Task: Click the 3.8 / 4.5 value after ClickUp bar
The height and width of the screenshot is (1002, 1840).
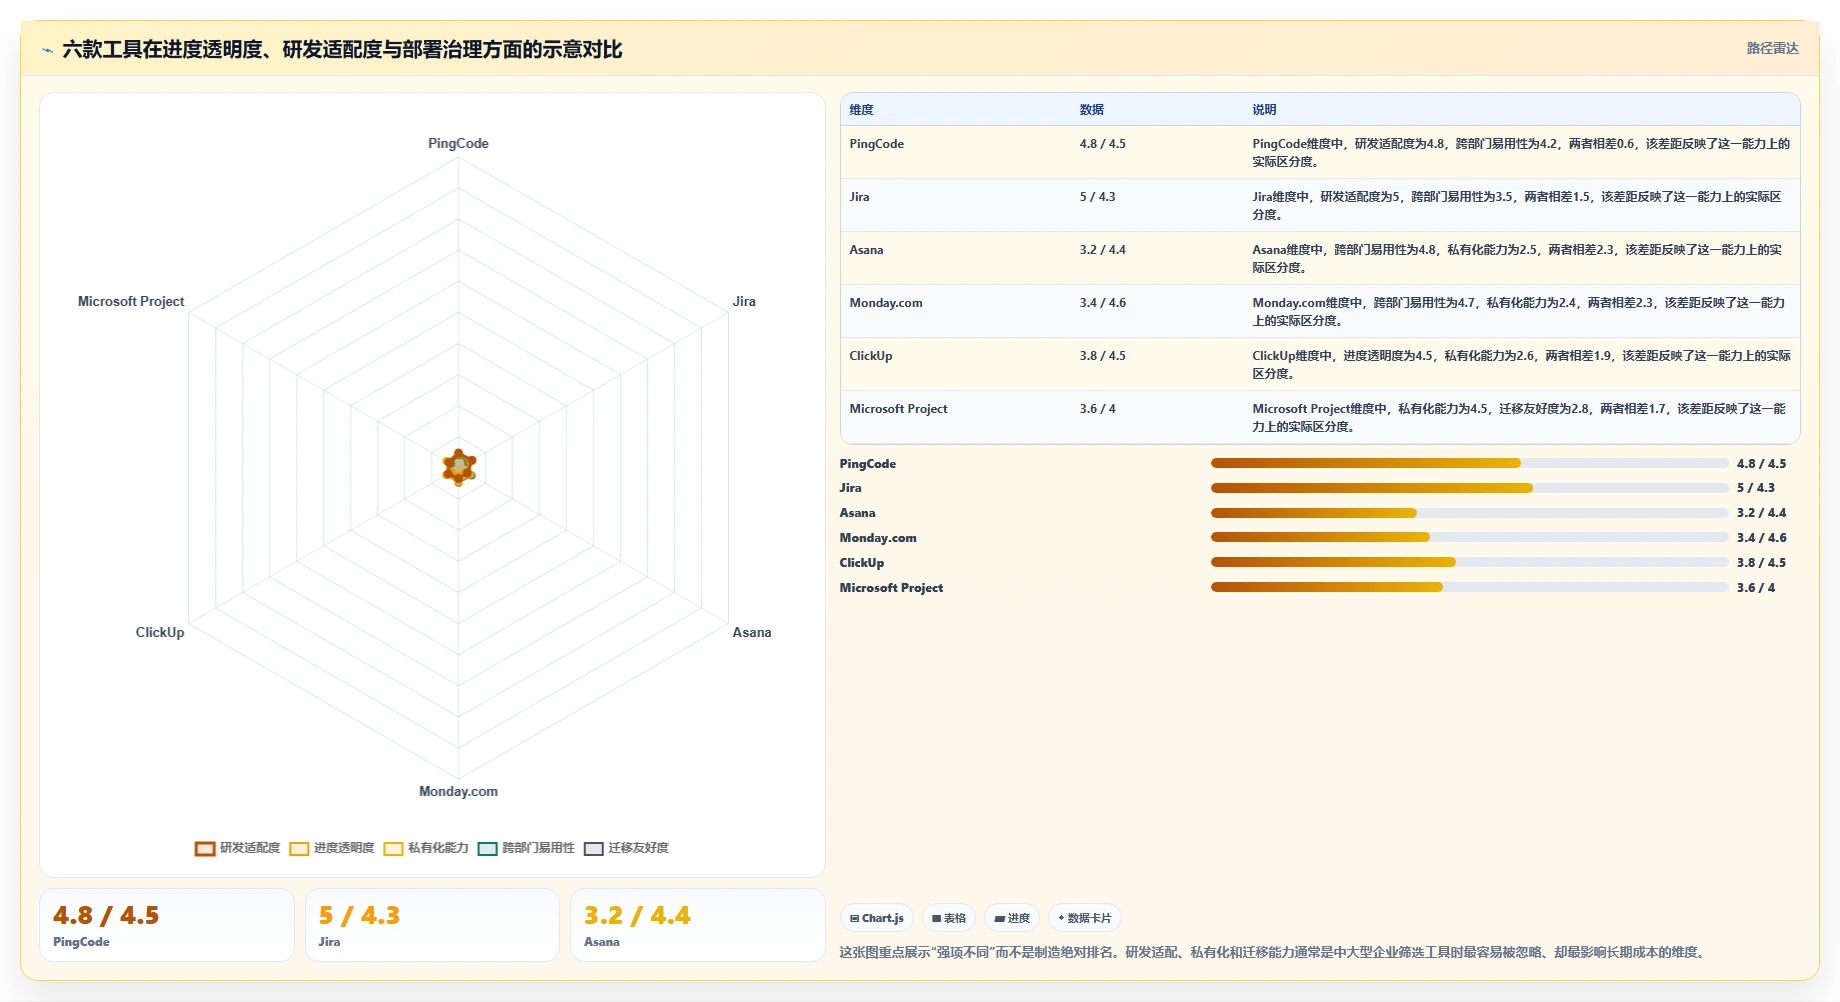Action: 1761,563
